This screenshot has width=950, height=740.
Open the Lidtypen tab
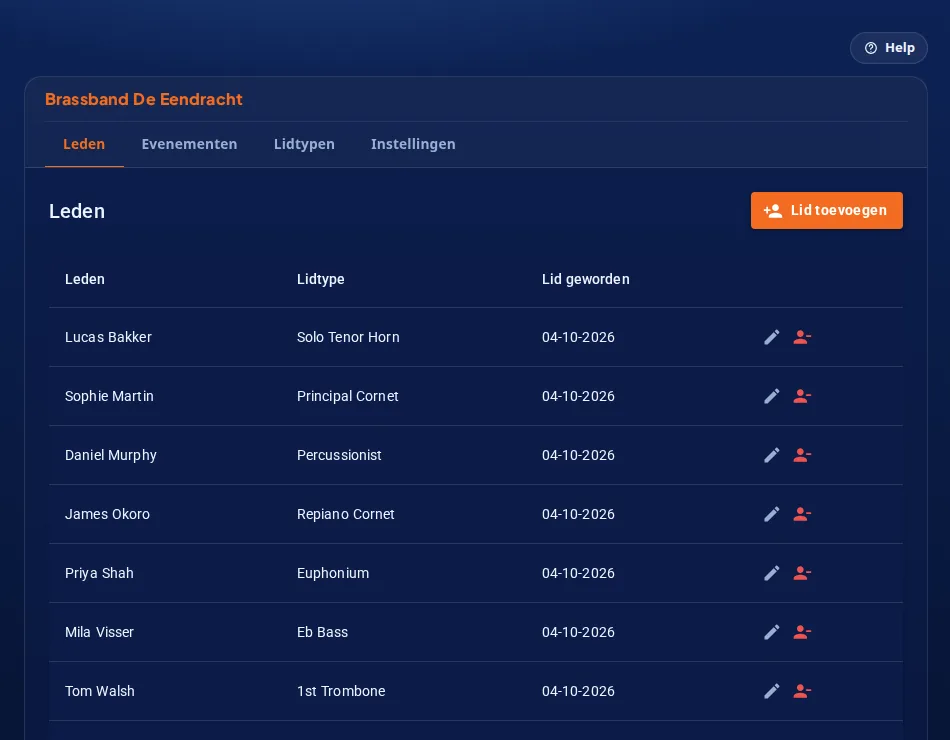coord(304,144)
